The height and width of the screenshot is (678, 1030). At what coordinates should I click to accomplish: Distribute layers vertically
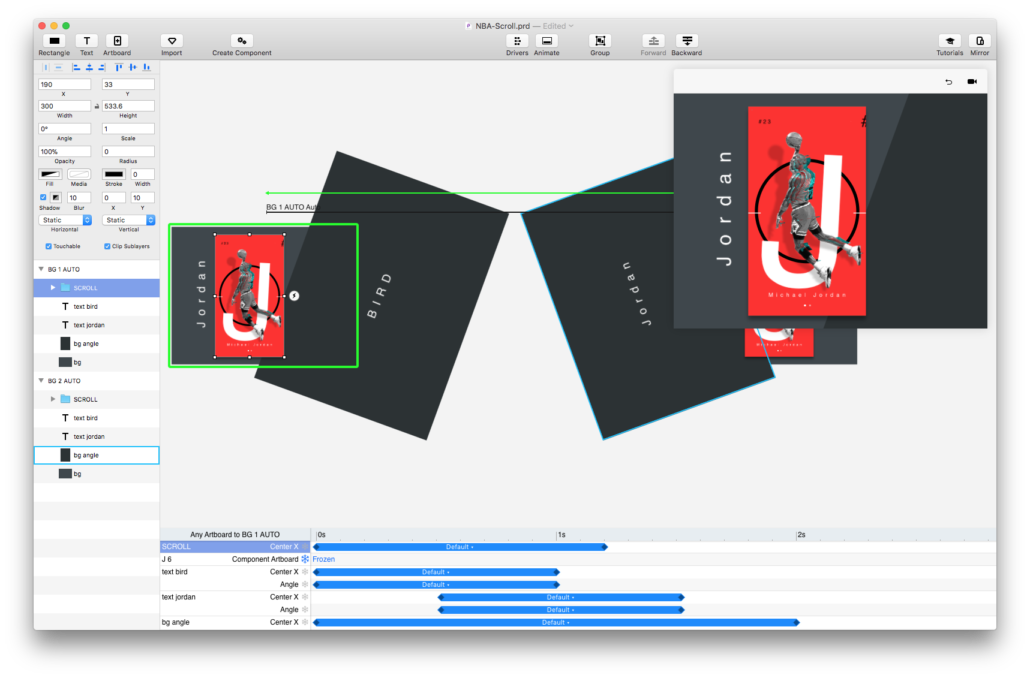coord(58,67)
